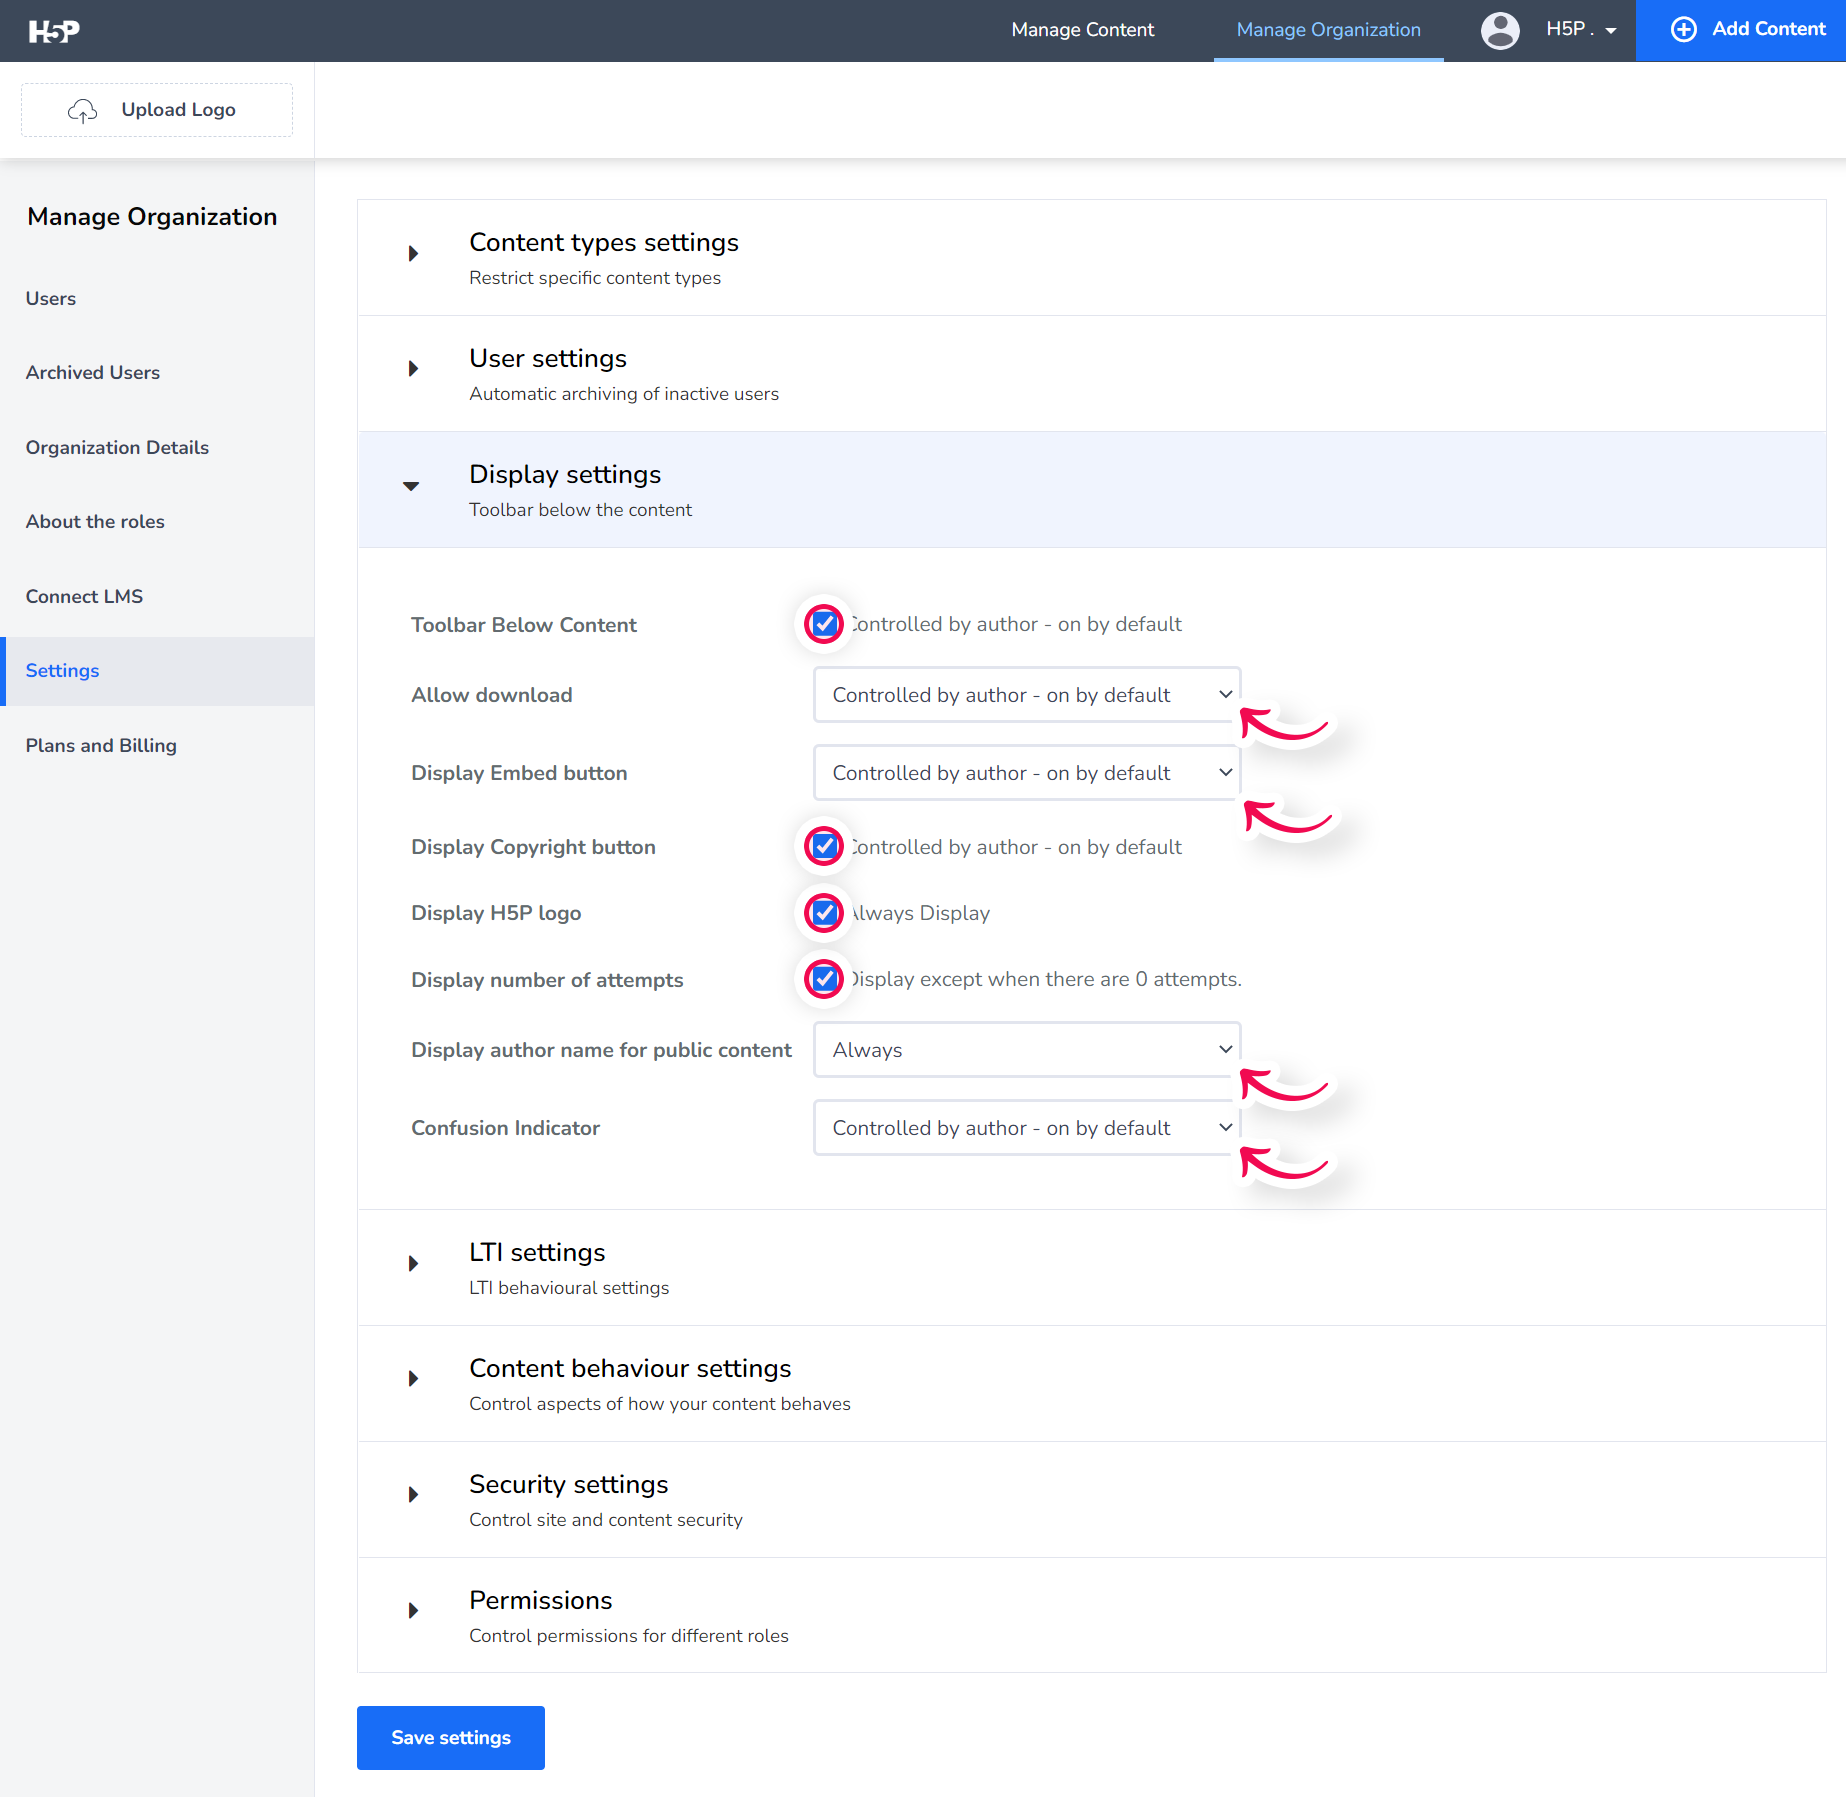Switch to the Manage Content tab
This screenshot has width=1846, height=1797.
[x=1082, y=29]
